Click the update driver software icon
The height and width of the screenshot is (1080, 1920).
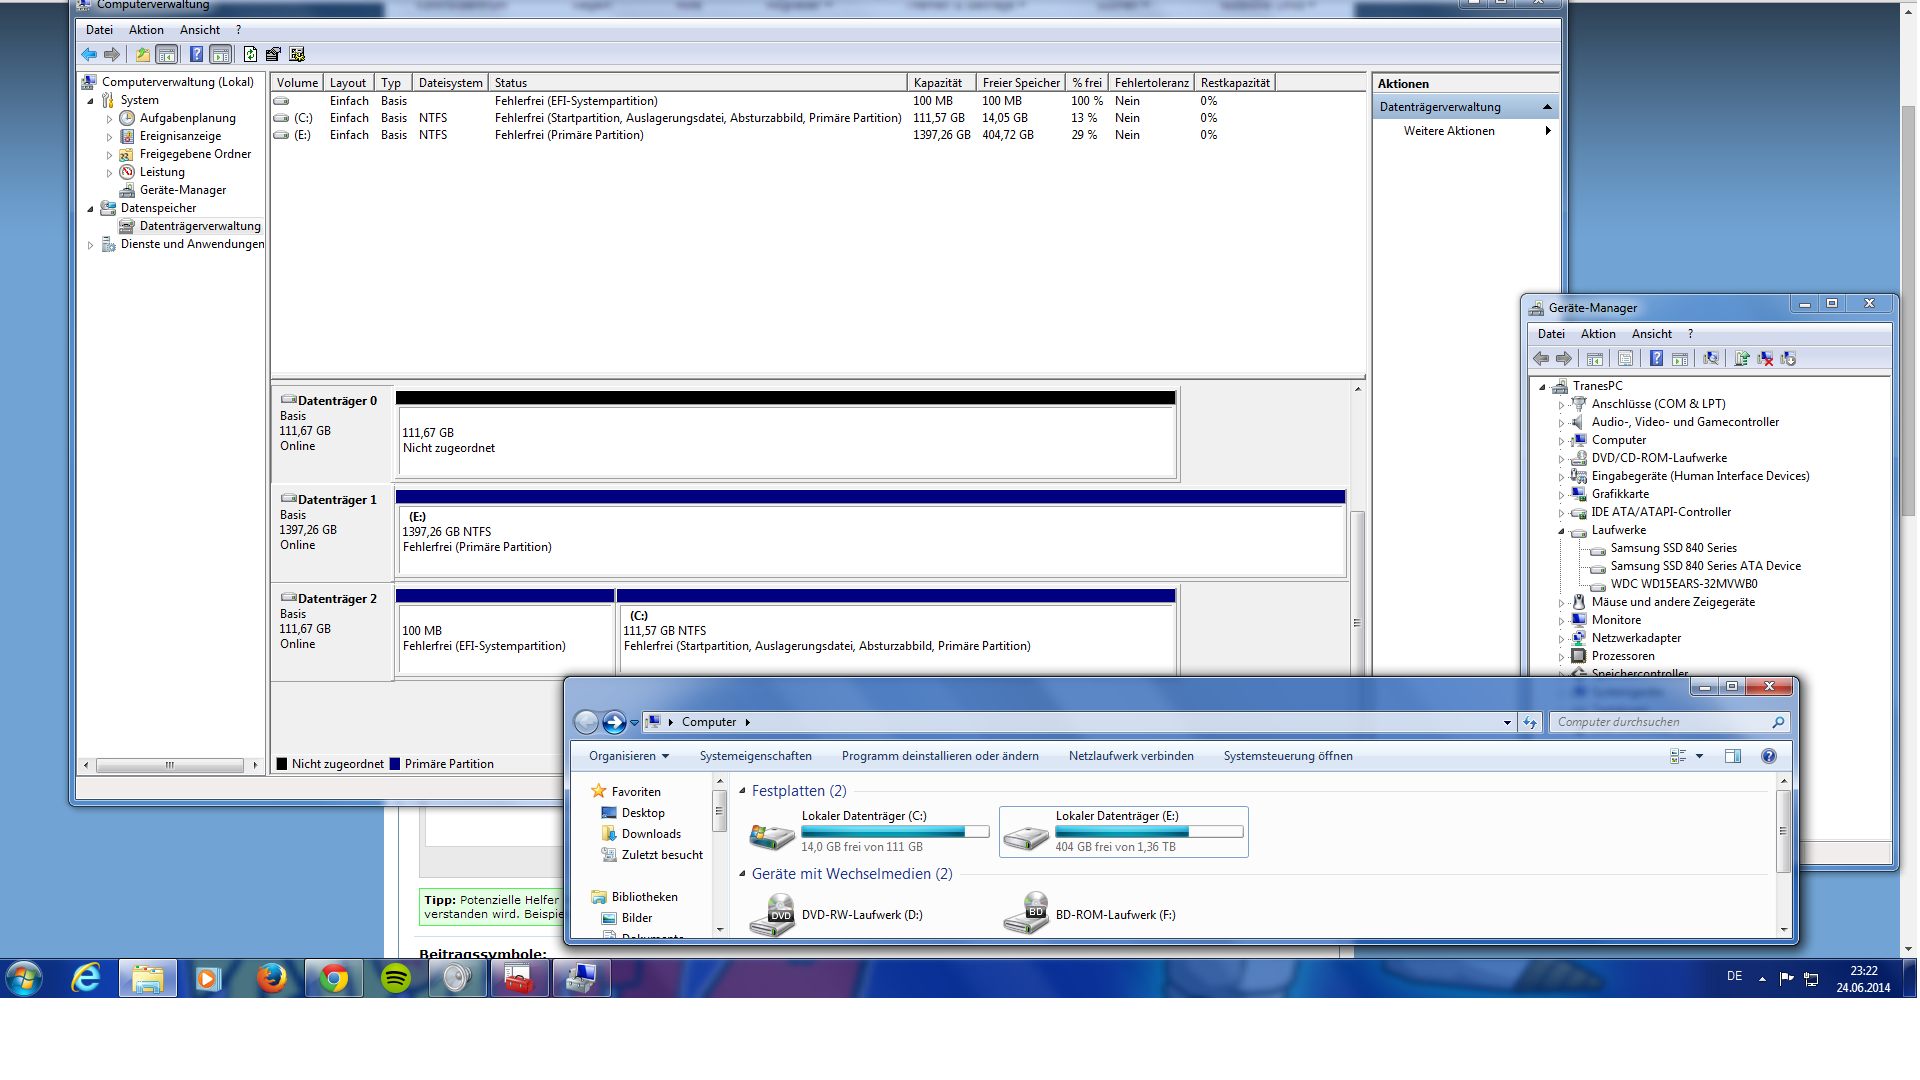pos(1742,359)
